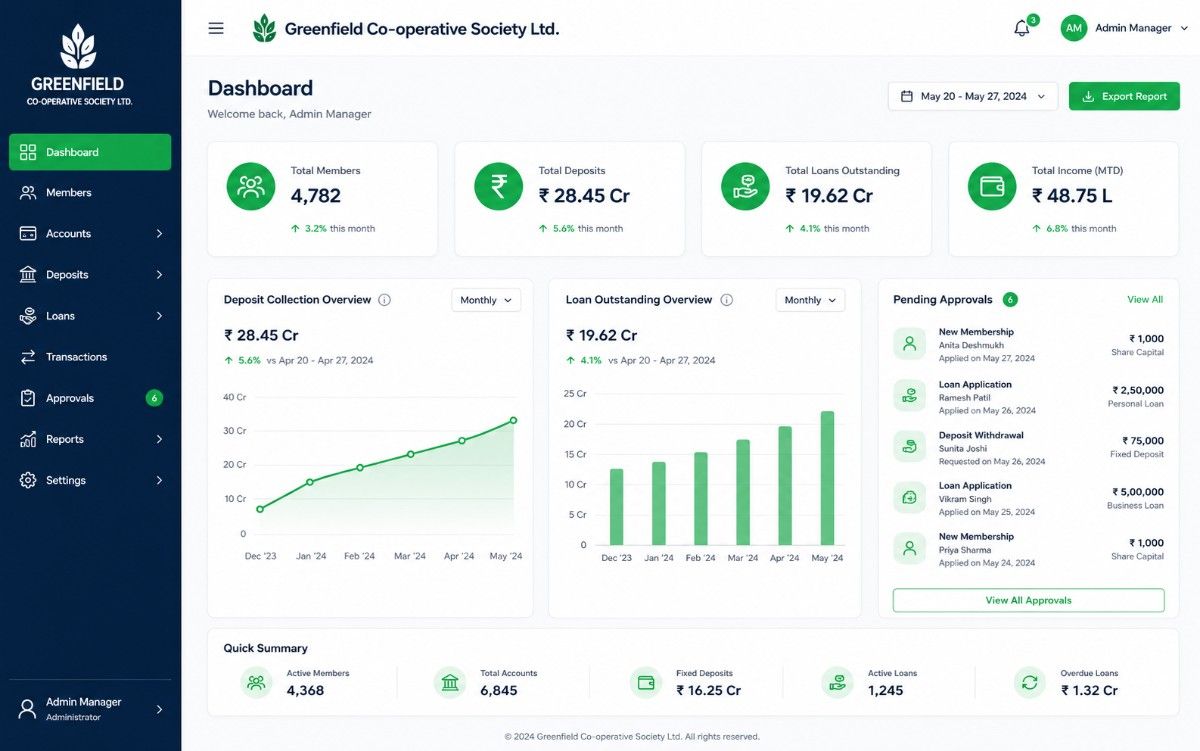Click Jan '24 point on deposit line chart
The image size is (1200, 751).
[310, 482]
